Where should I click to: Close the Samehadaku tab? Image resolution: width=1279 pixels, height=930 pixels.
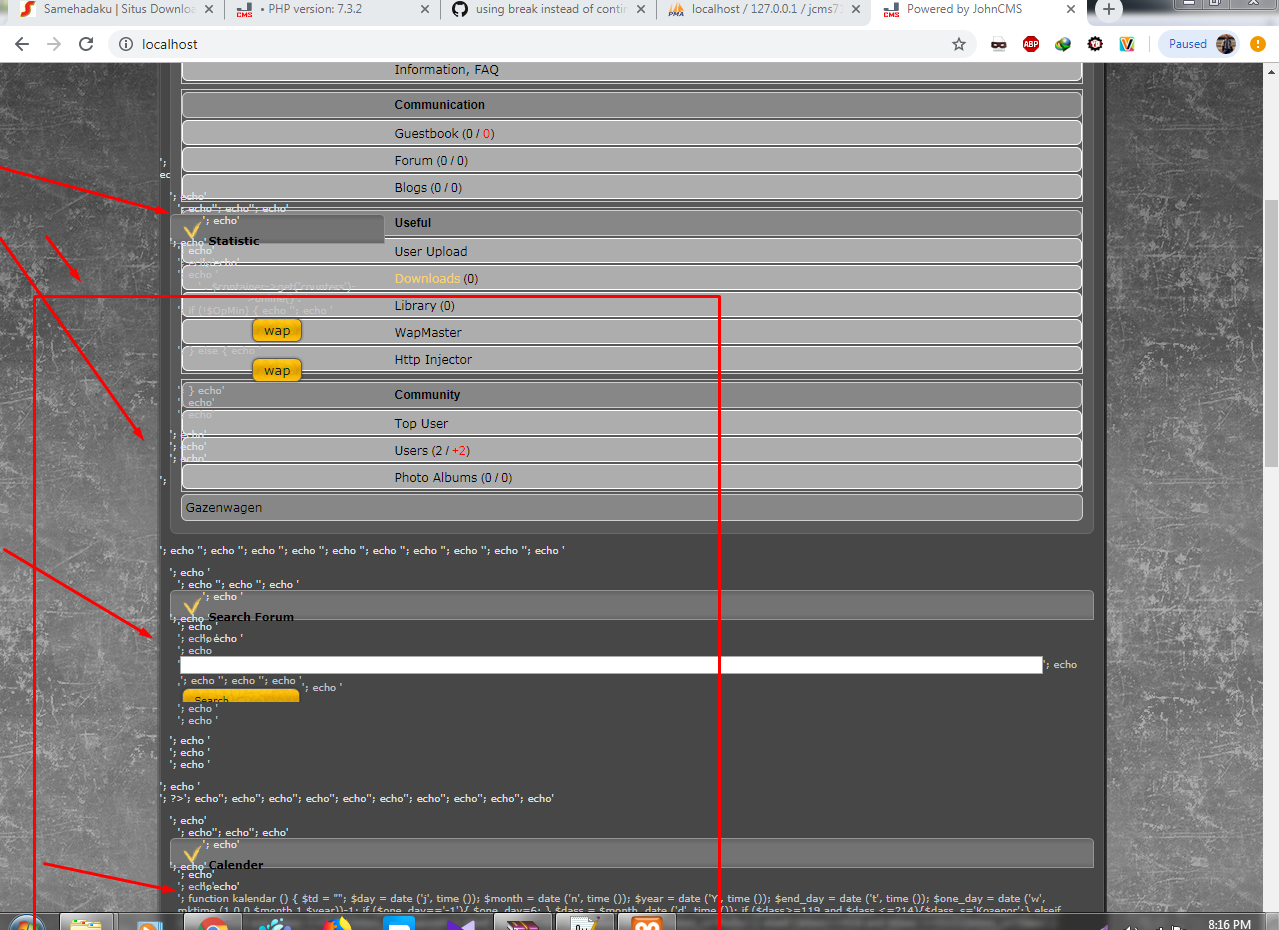point(206,10)
